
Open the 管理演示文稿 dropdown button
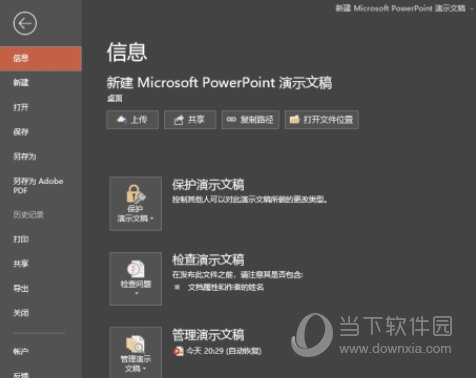click(x=136, y=353)
